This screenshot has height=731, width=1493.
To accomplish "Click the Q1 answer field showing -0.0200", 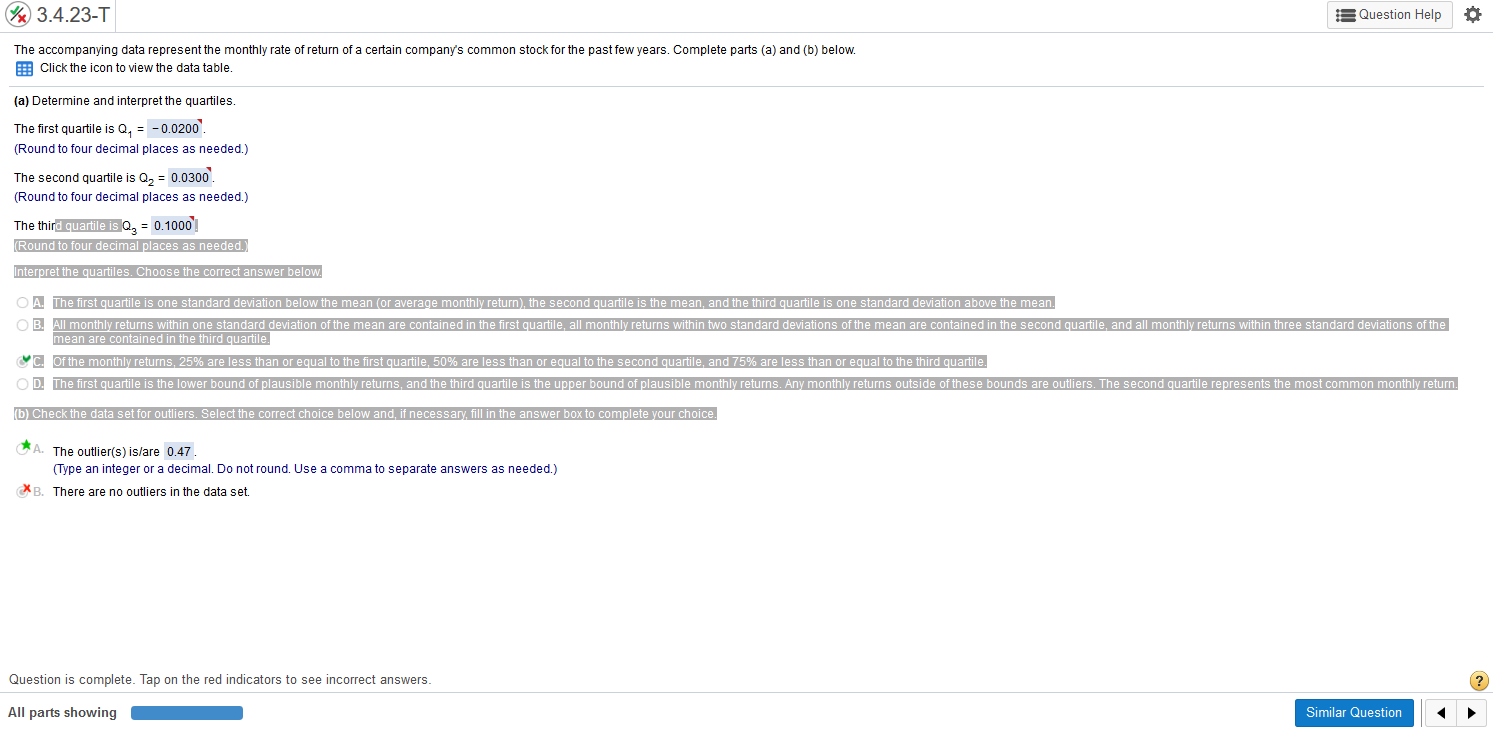I will point(173,129).
